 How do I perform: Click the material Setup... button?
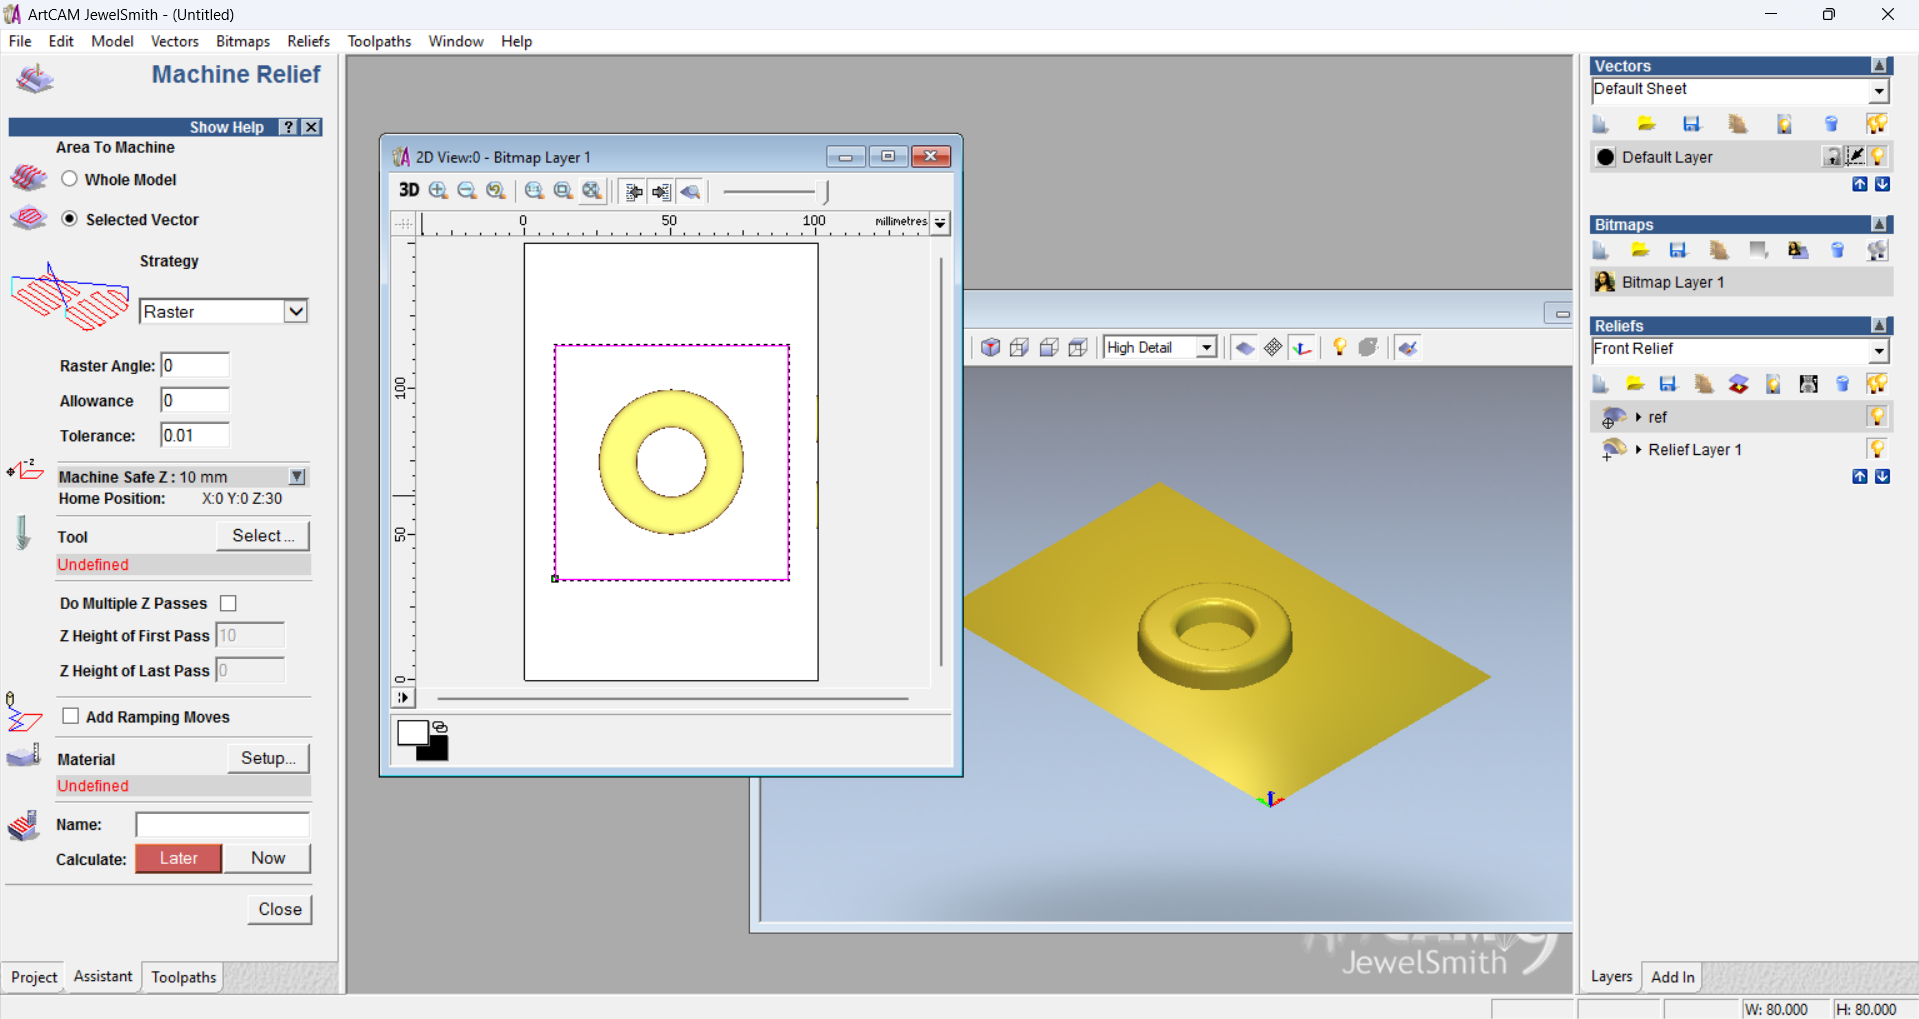click(x=268, y=758)
